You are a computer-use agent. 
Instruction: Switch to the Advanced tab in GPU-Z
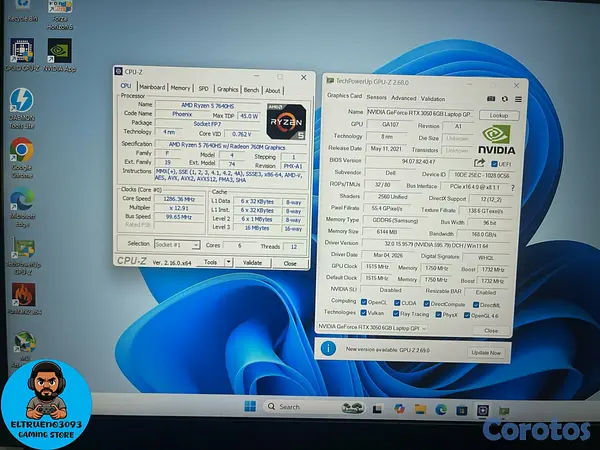(x=404, y=98)
